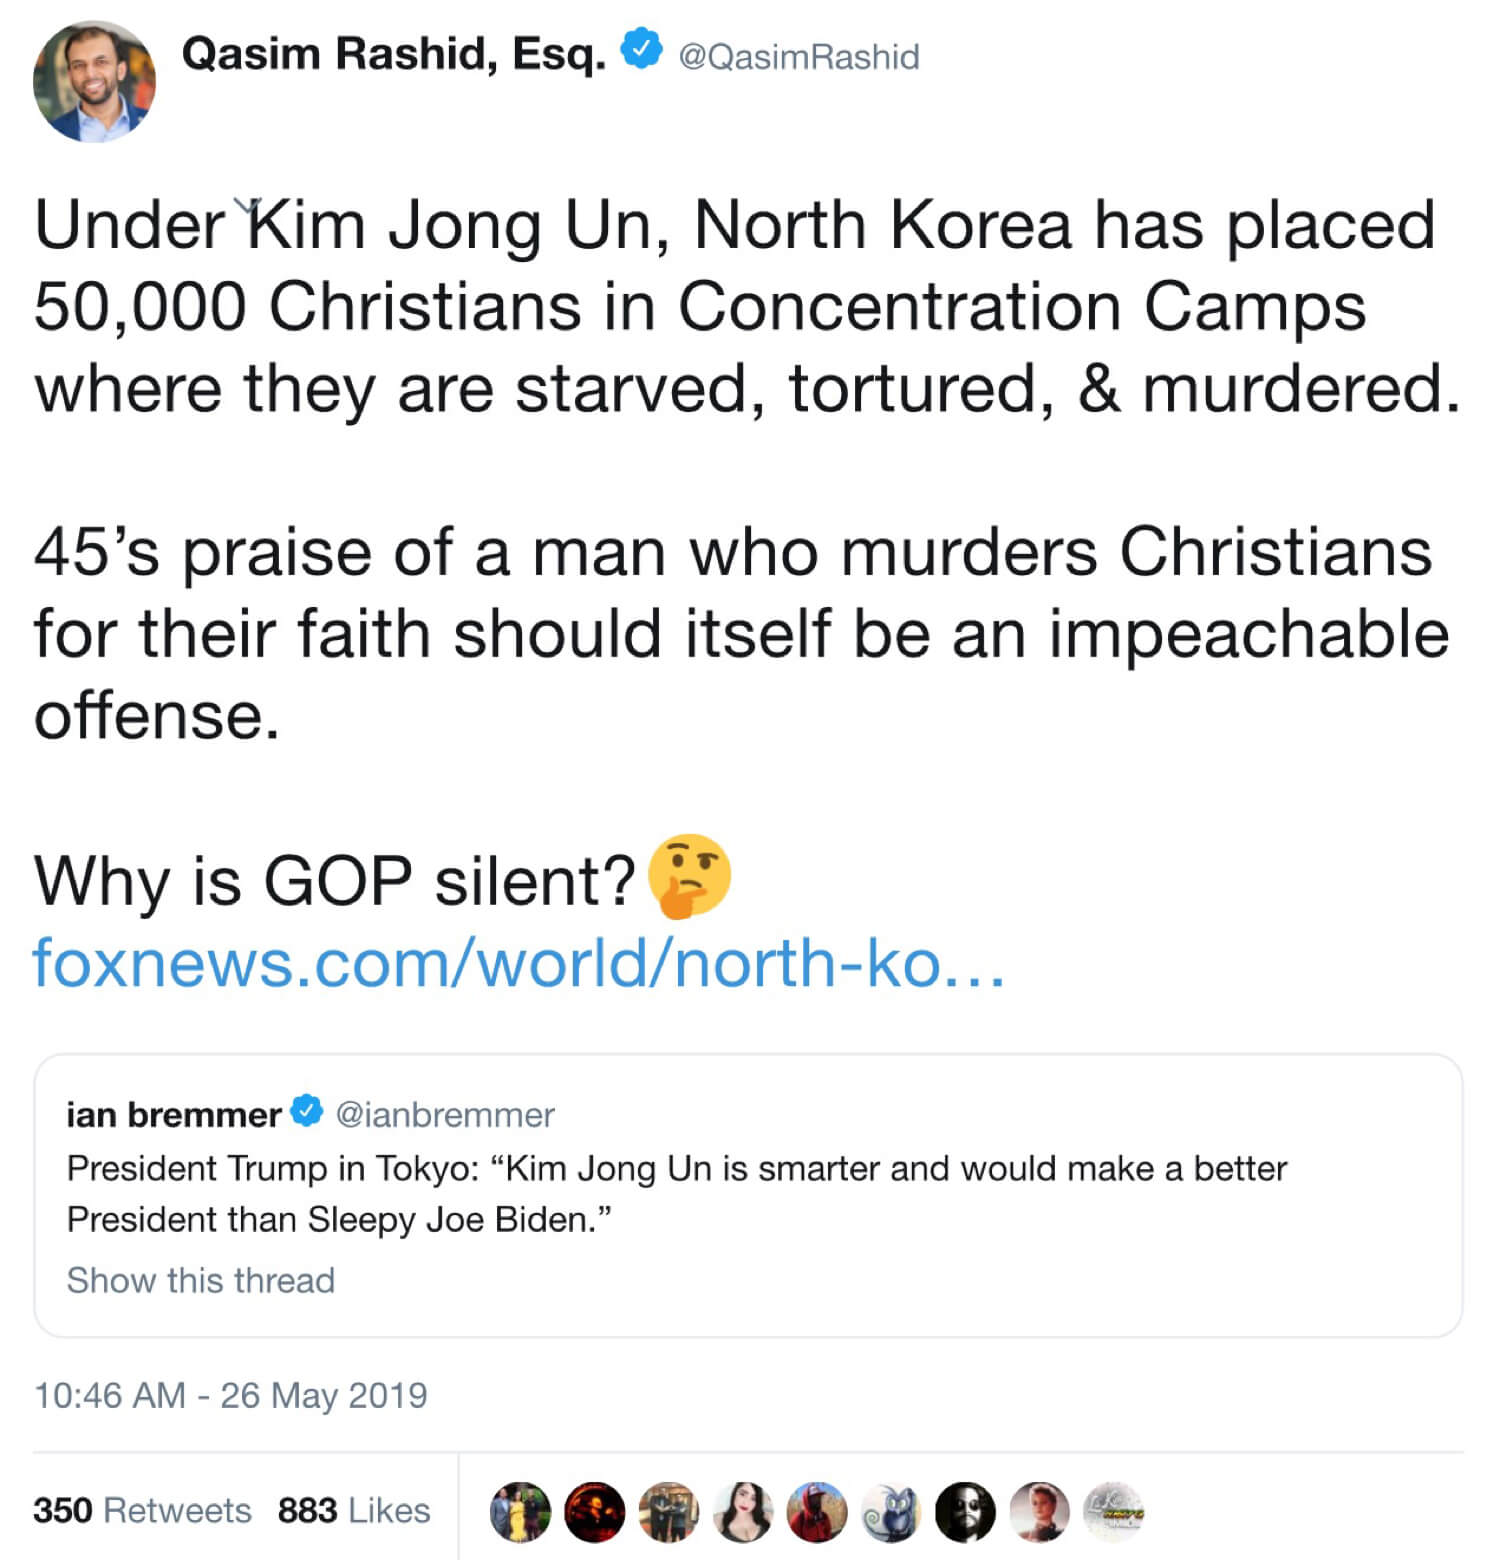
Task: Click the dark orange glowing avatar
Action: [x=595, y=1511]
